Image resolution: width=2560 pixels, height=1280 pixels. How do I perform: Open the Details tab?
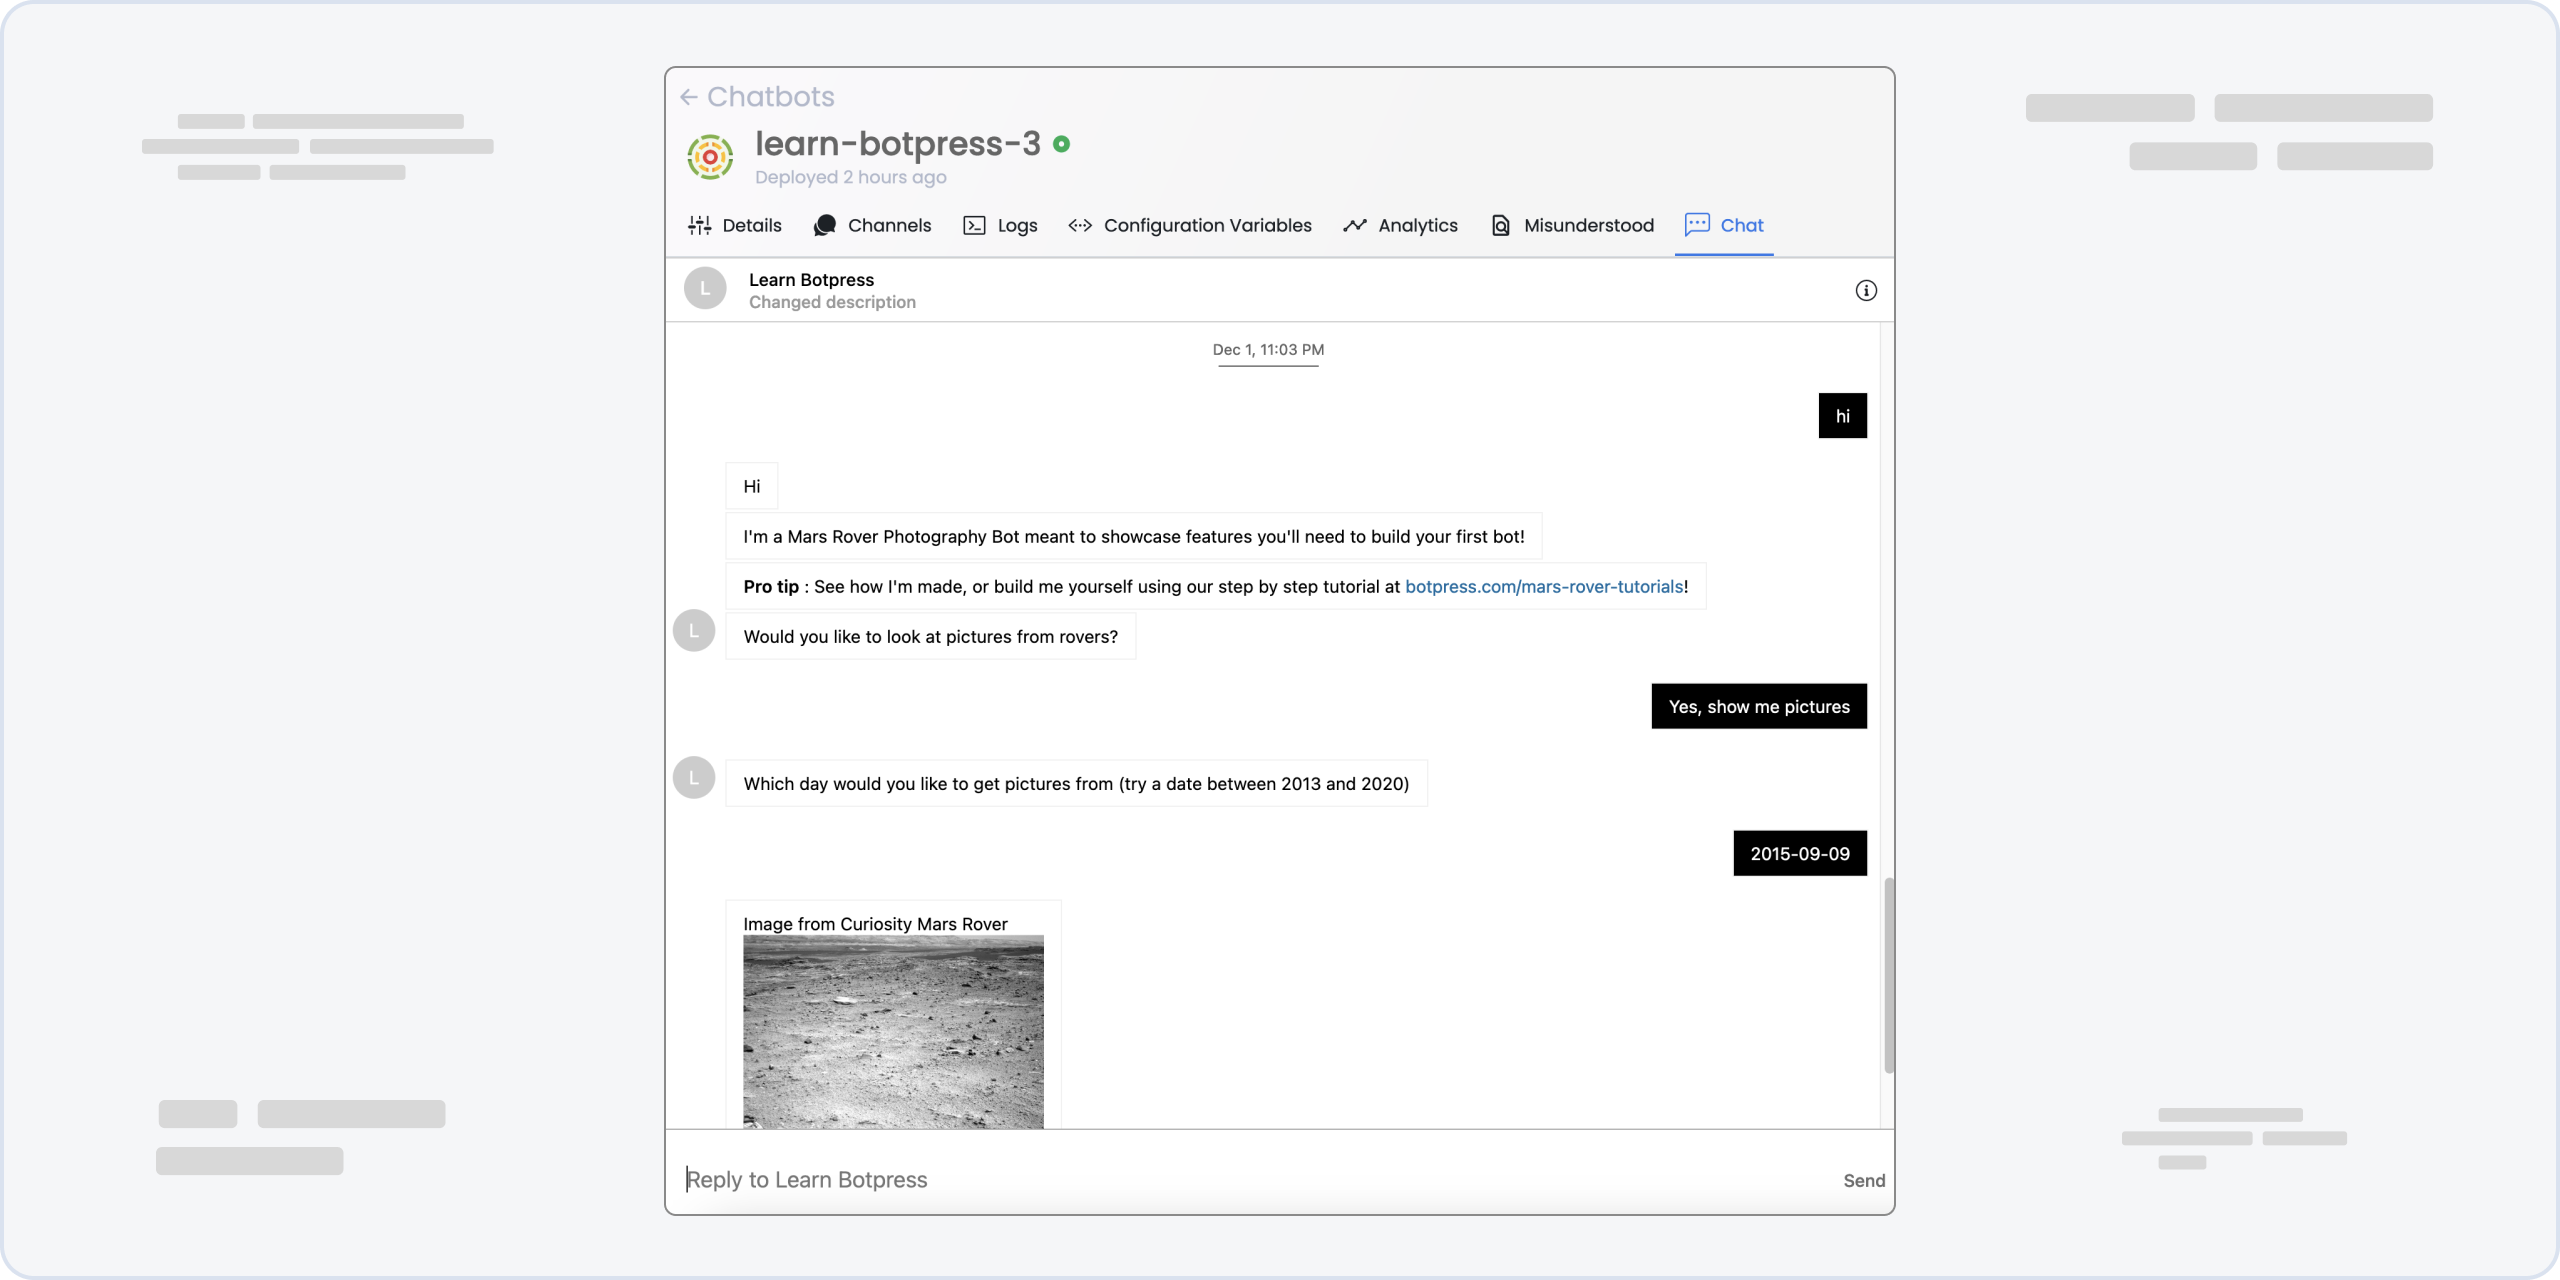(735, 225)
